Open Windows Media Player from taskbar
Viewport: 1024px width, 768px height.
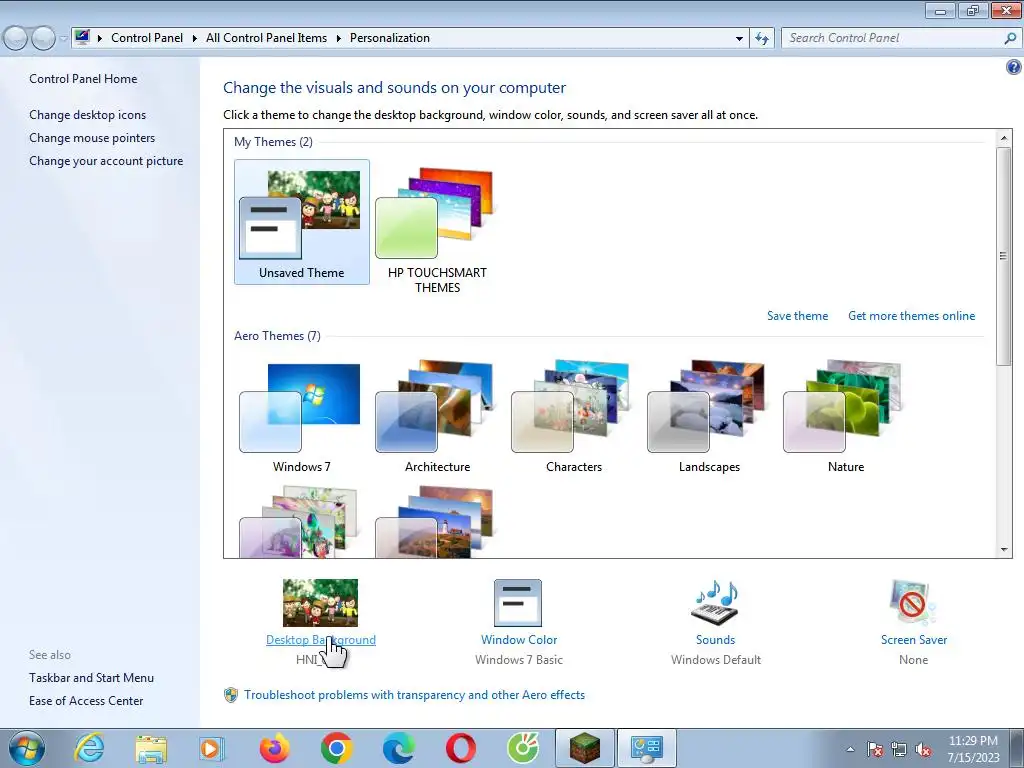tap(211, 748)
